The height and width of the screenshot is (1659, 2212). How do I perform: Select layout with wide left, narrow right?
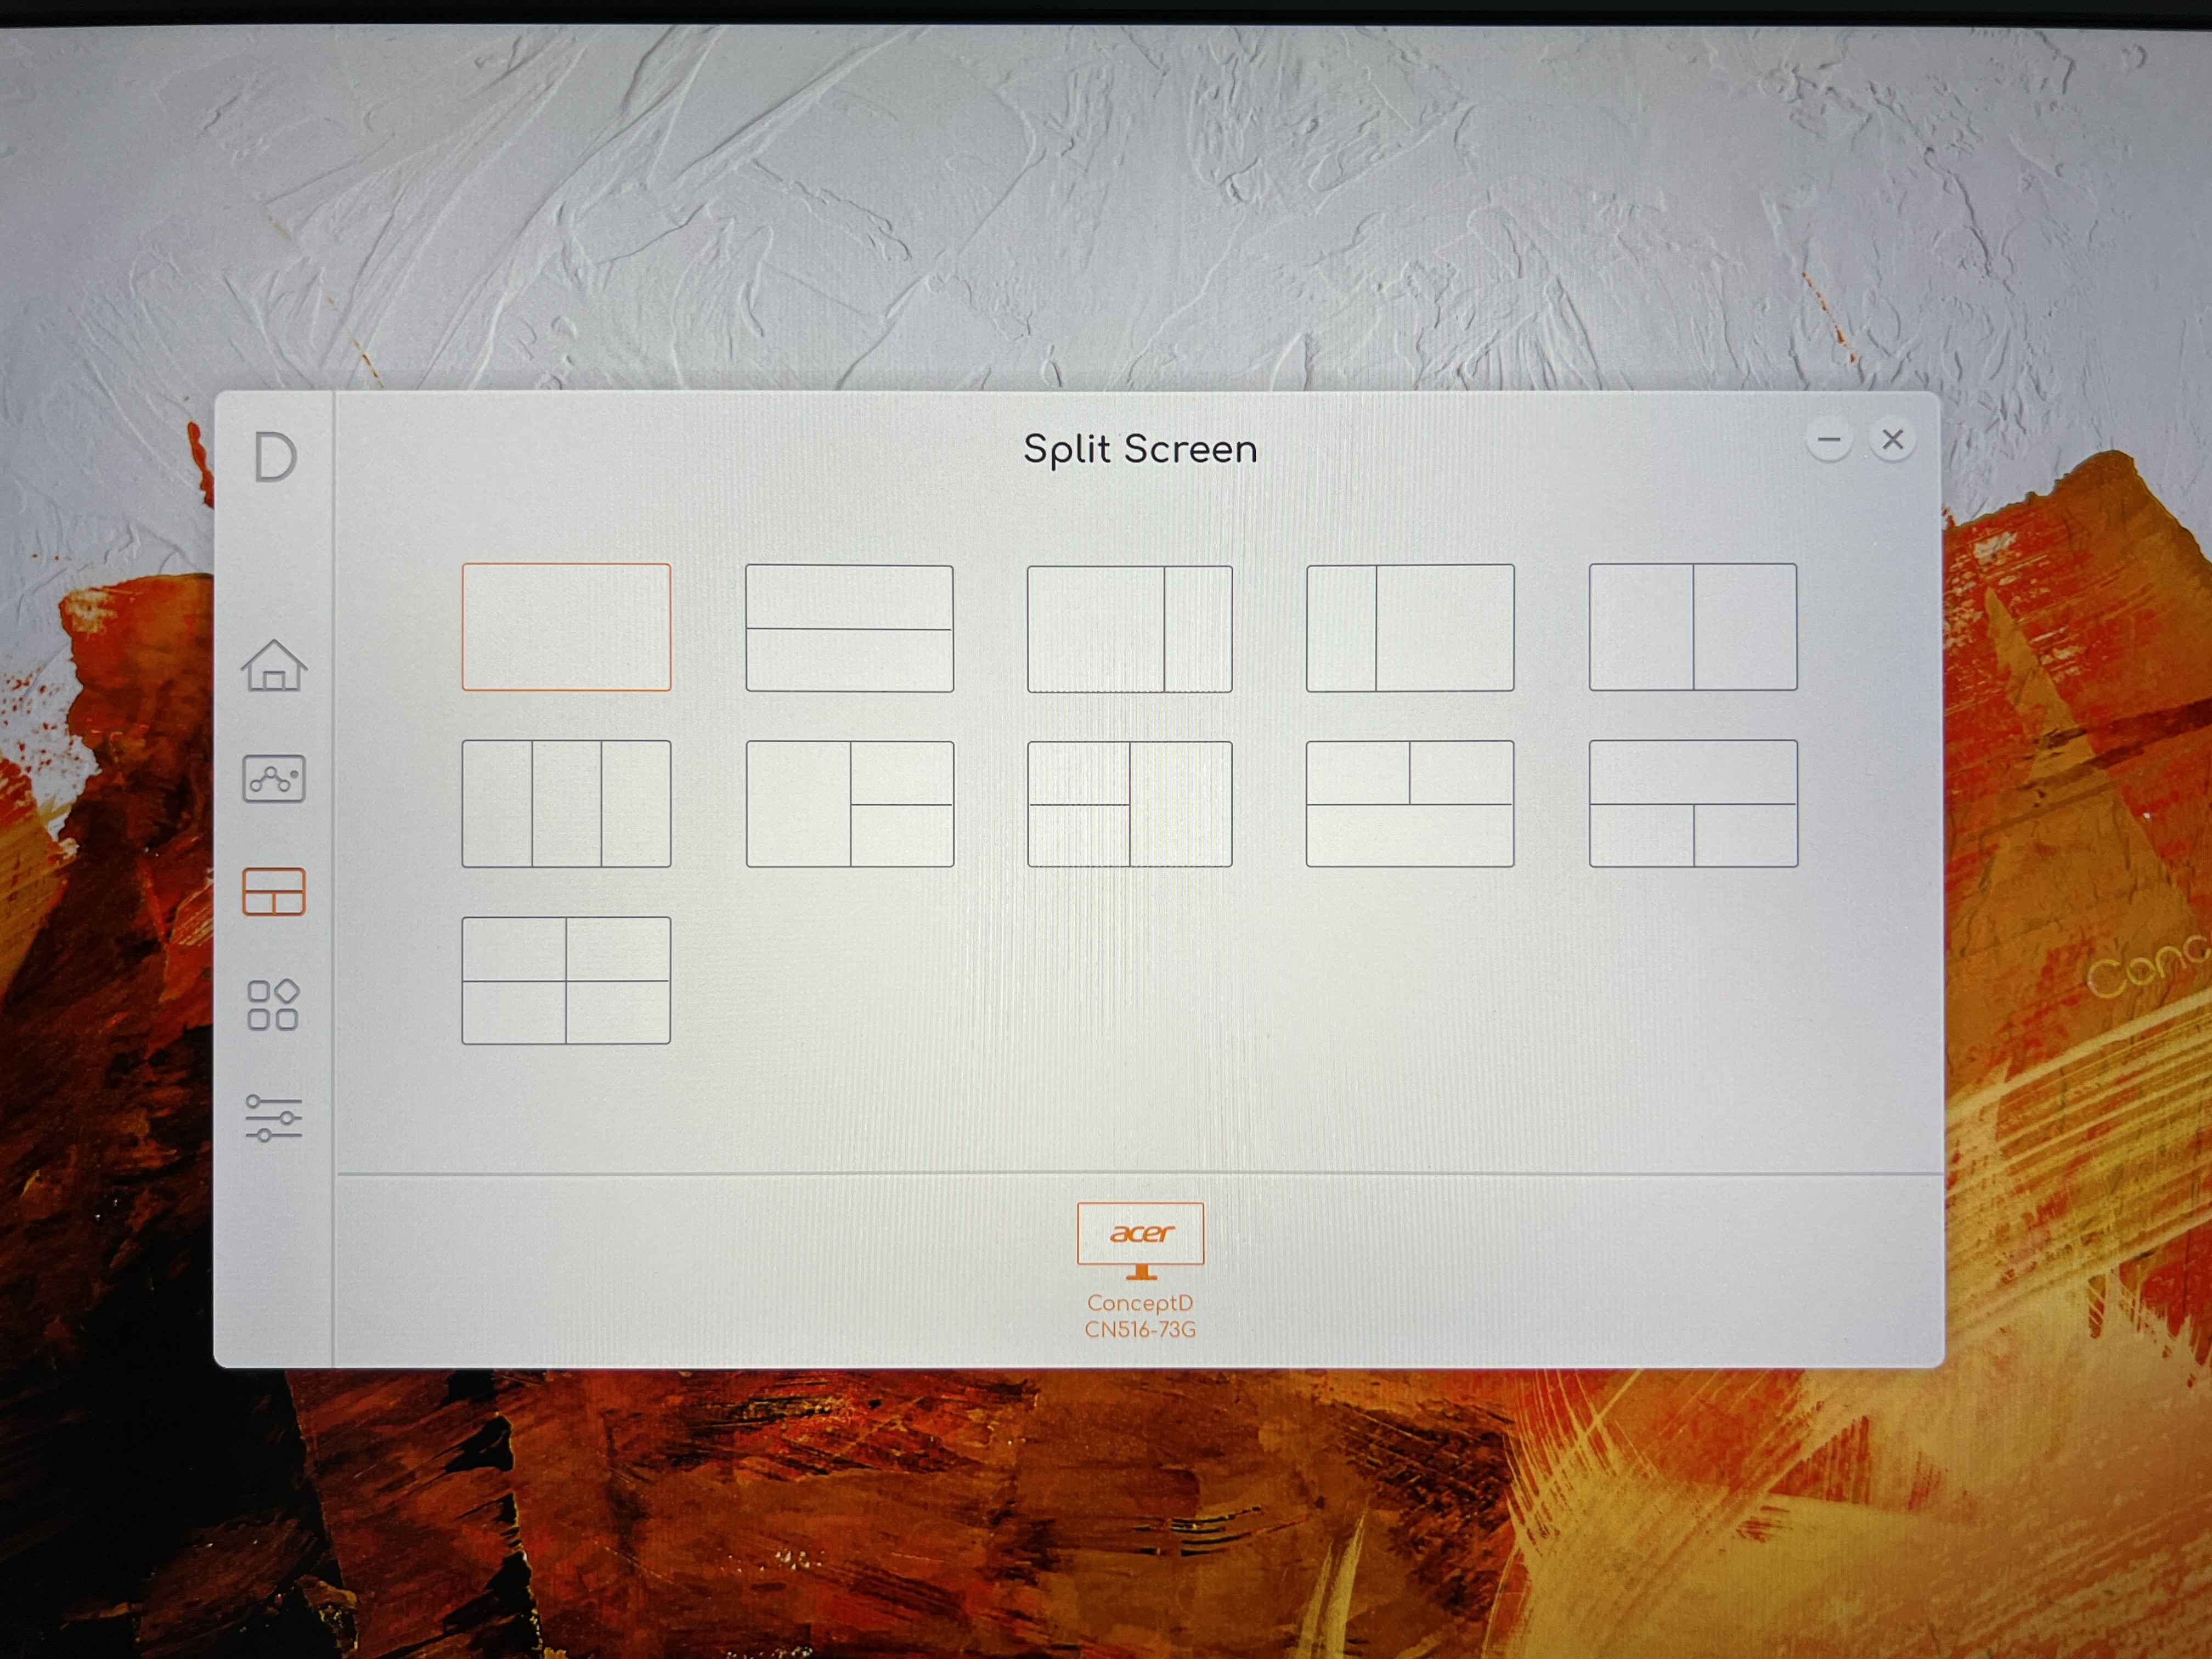click(x=1129, y=629)
